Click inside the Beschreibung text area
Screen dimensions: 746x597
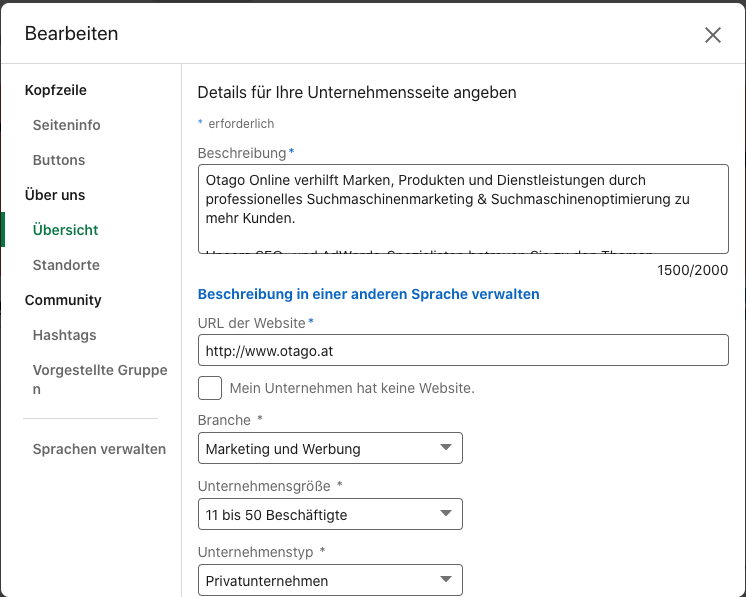[x=463, y=209]
